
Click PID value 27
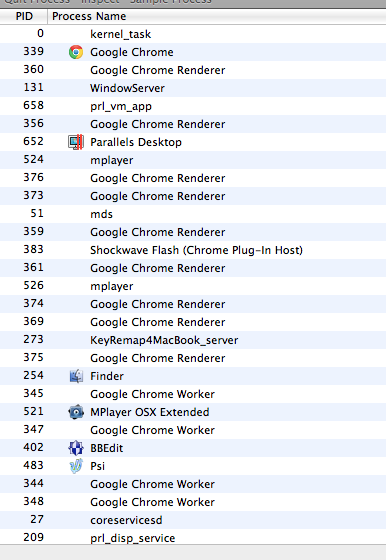(x=37, y=519)
